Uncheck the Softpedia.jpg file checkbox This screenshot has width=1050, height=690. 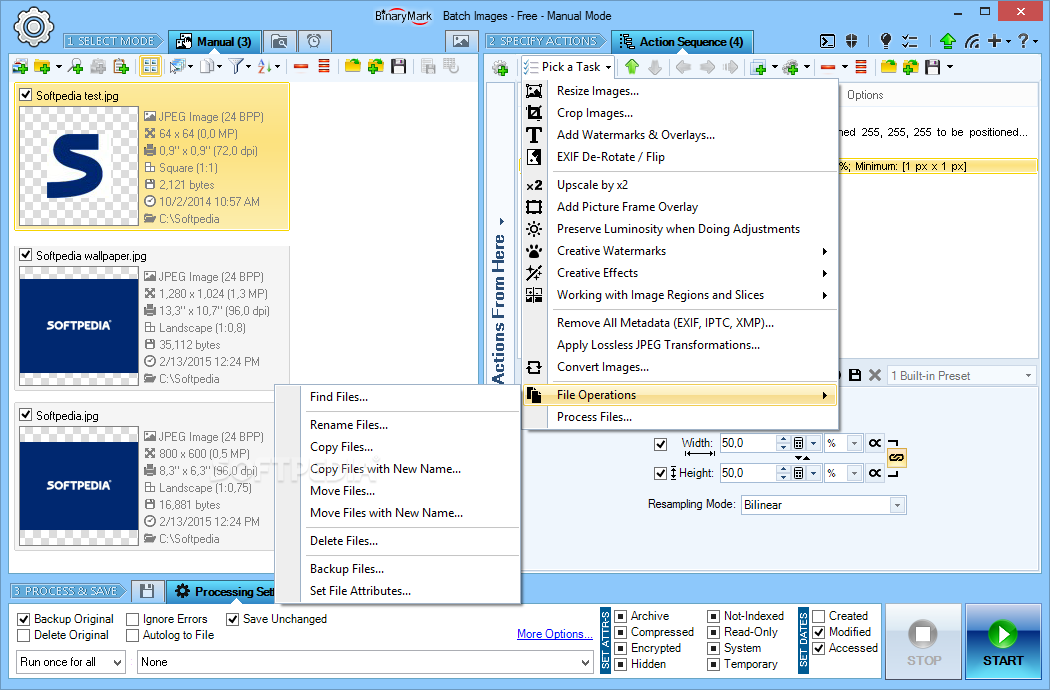coord(25,415)
